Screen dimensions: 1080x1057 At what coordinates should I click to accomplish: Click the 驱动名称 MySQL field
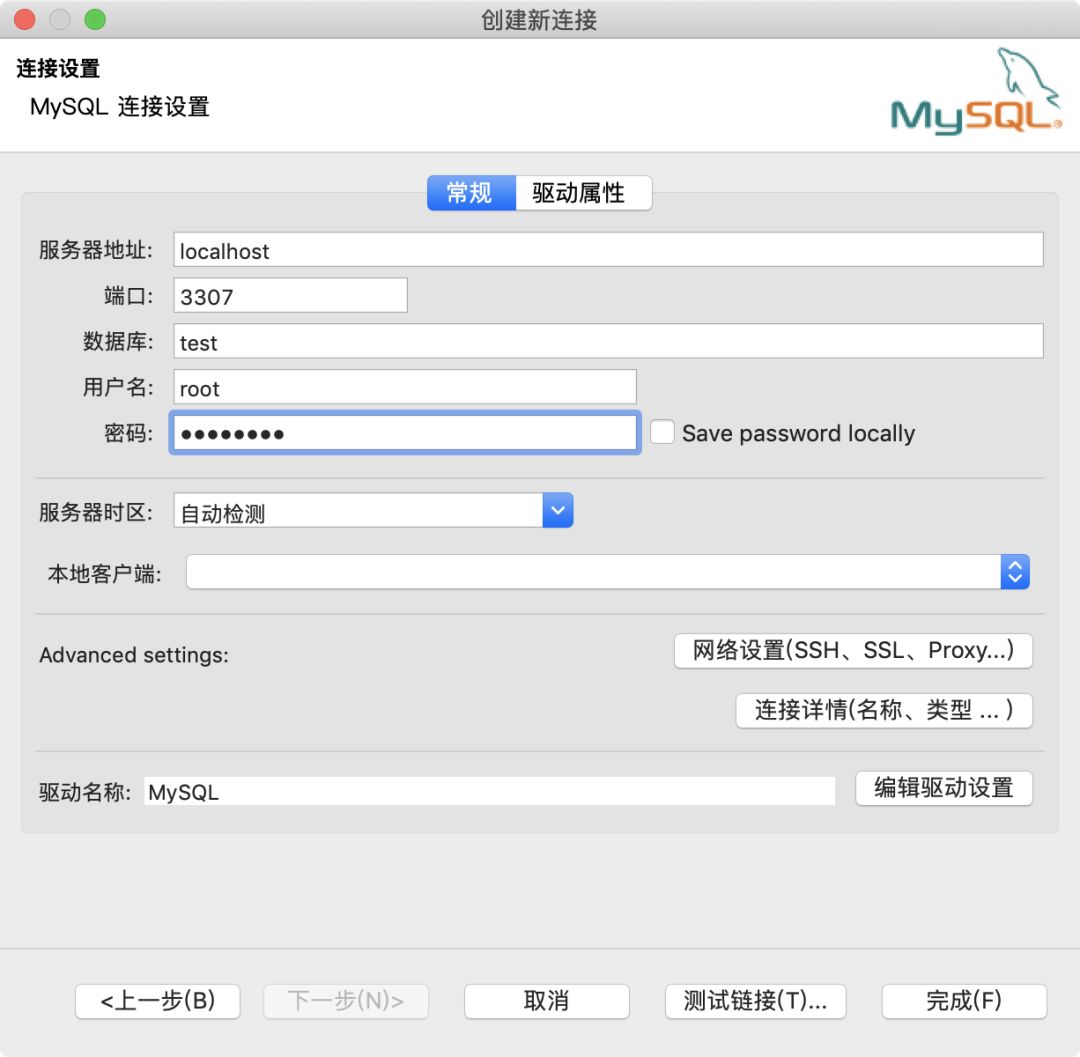pos(488,792)
